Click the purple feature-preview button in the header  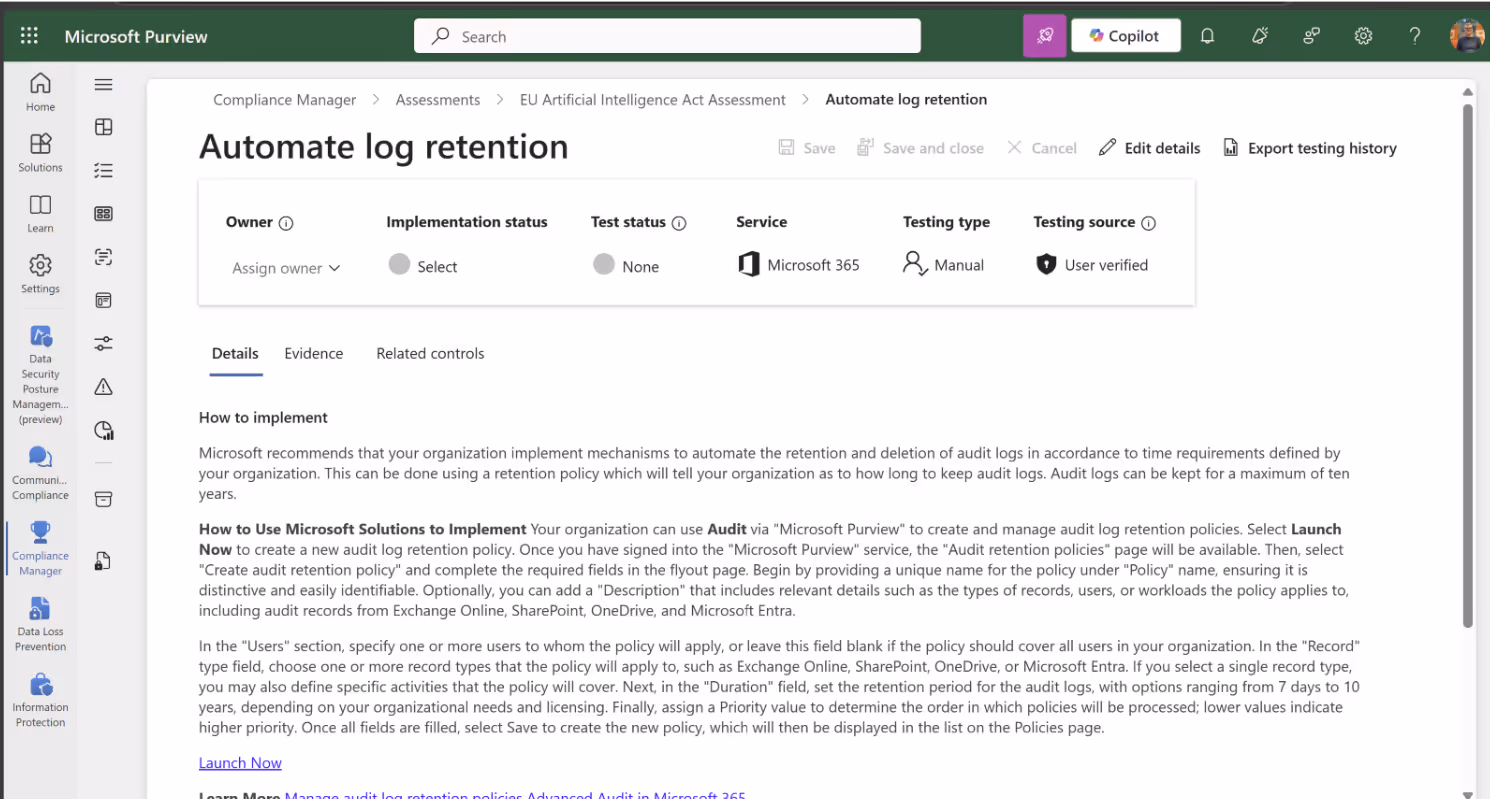coord(1044,36)
